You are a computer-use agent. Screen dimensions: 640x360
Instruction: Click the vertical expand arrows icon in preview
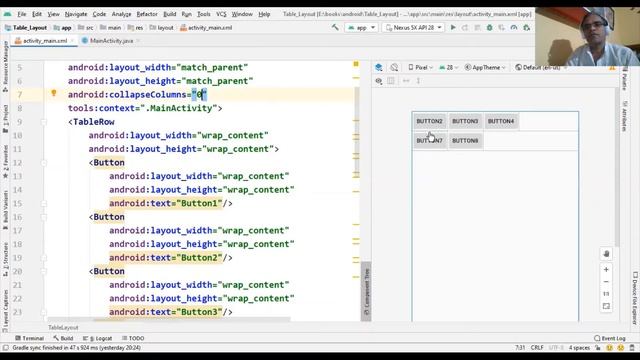418,81
